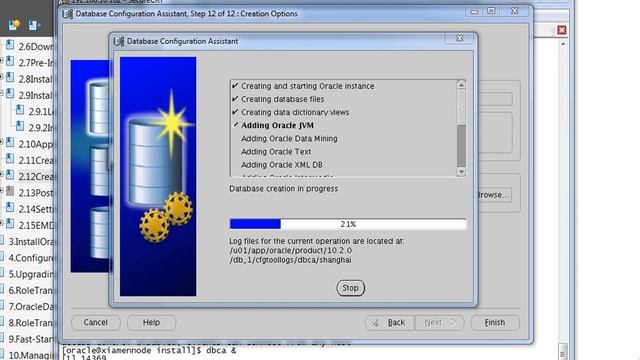Click page icon beside 2.6Down entry
The width and height of the screenshot is (640, 360).
point(10,45)
